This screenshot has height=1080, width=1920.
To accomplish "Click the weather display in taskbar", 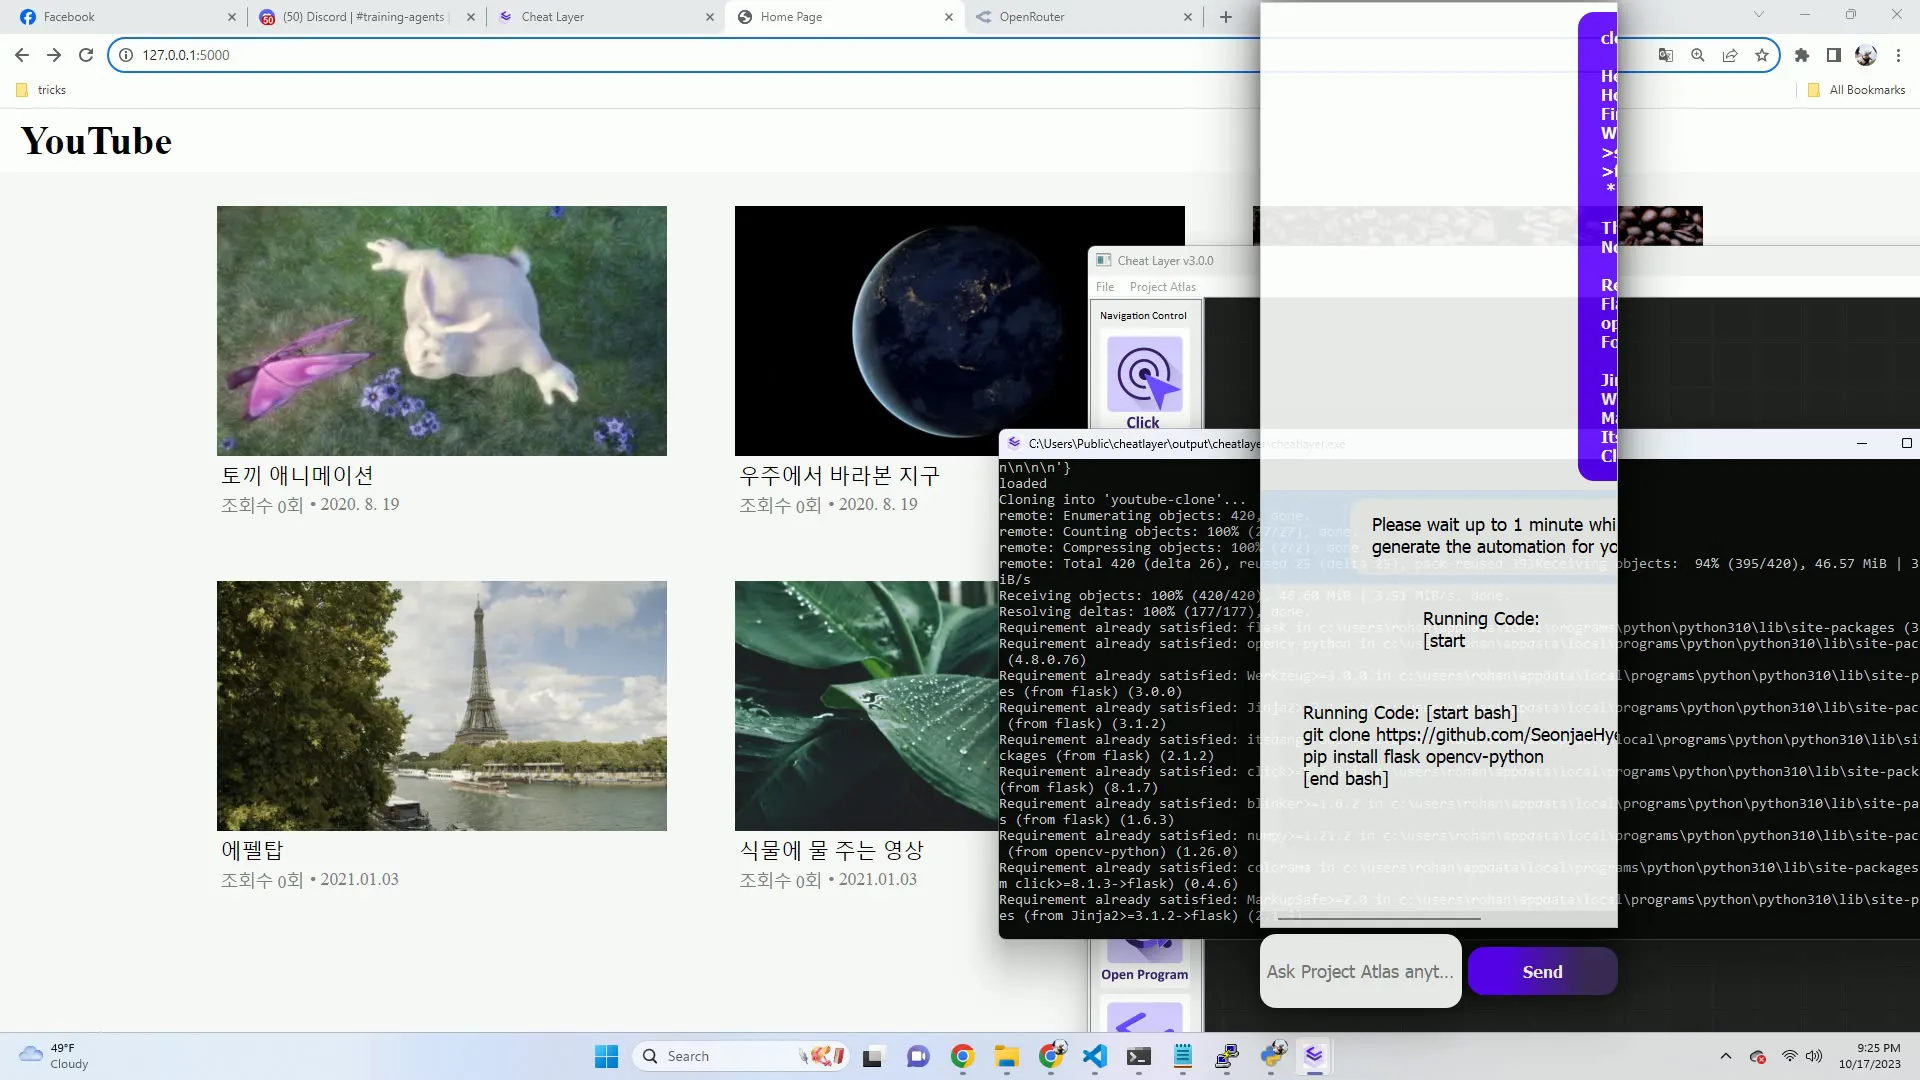I will pos(59,1055).
